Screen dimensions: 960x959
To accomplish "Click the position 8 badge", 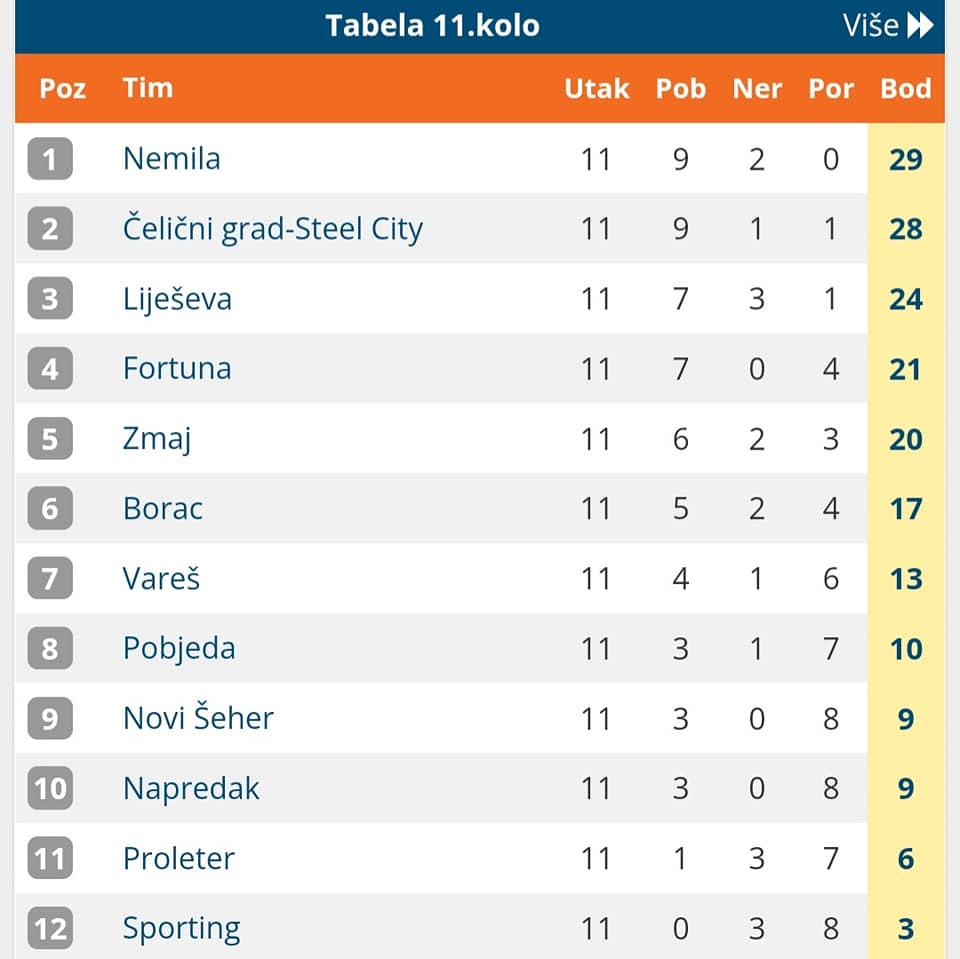I will (x=50, y=649).
